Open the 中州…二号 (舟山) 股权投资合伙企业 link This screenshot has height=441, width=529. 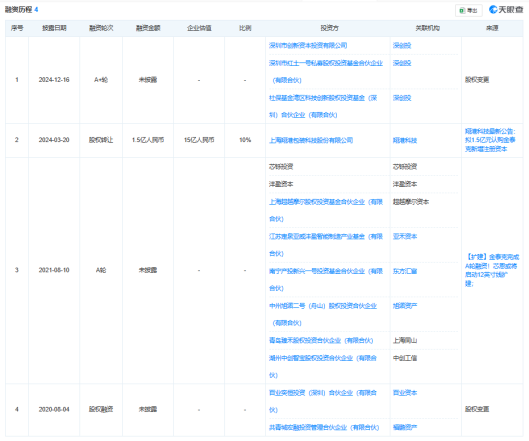pos(323,314)
